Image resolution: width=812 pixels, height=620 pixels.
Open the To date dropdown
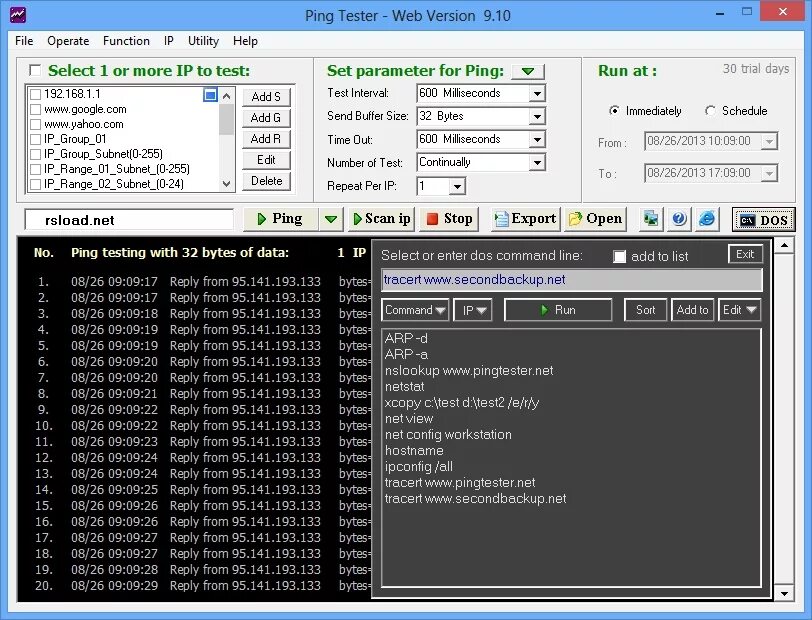coord(770,173)
